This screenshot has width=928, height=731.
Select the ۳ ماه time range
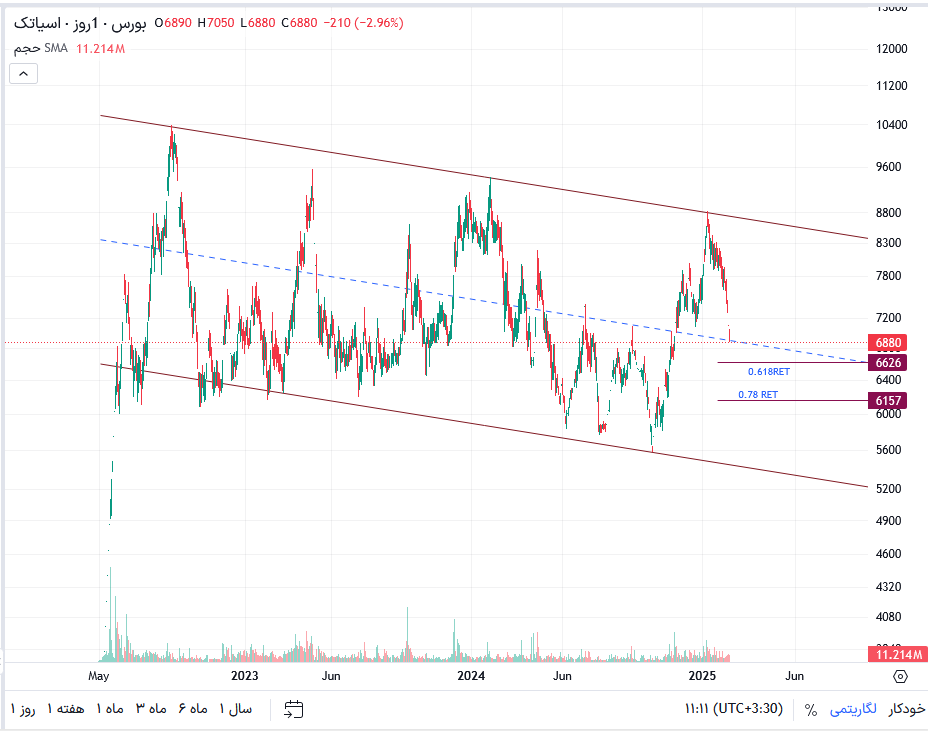click(x=151, y=709)
